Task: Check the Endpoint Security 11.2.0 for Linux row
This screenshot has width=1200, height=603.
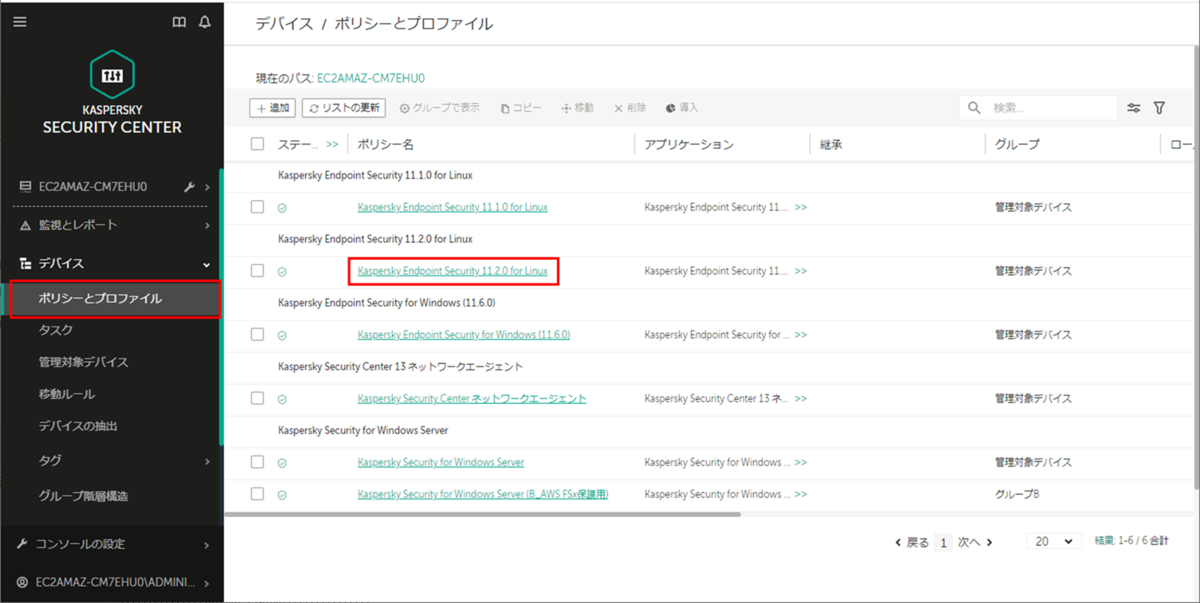Action: [258, 271]
